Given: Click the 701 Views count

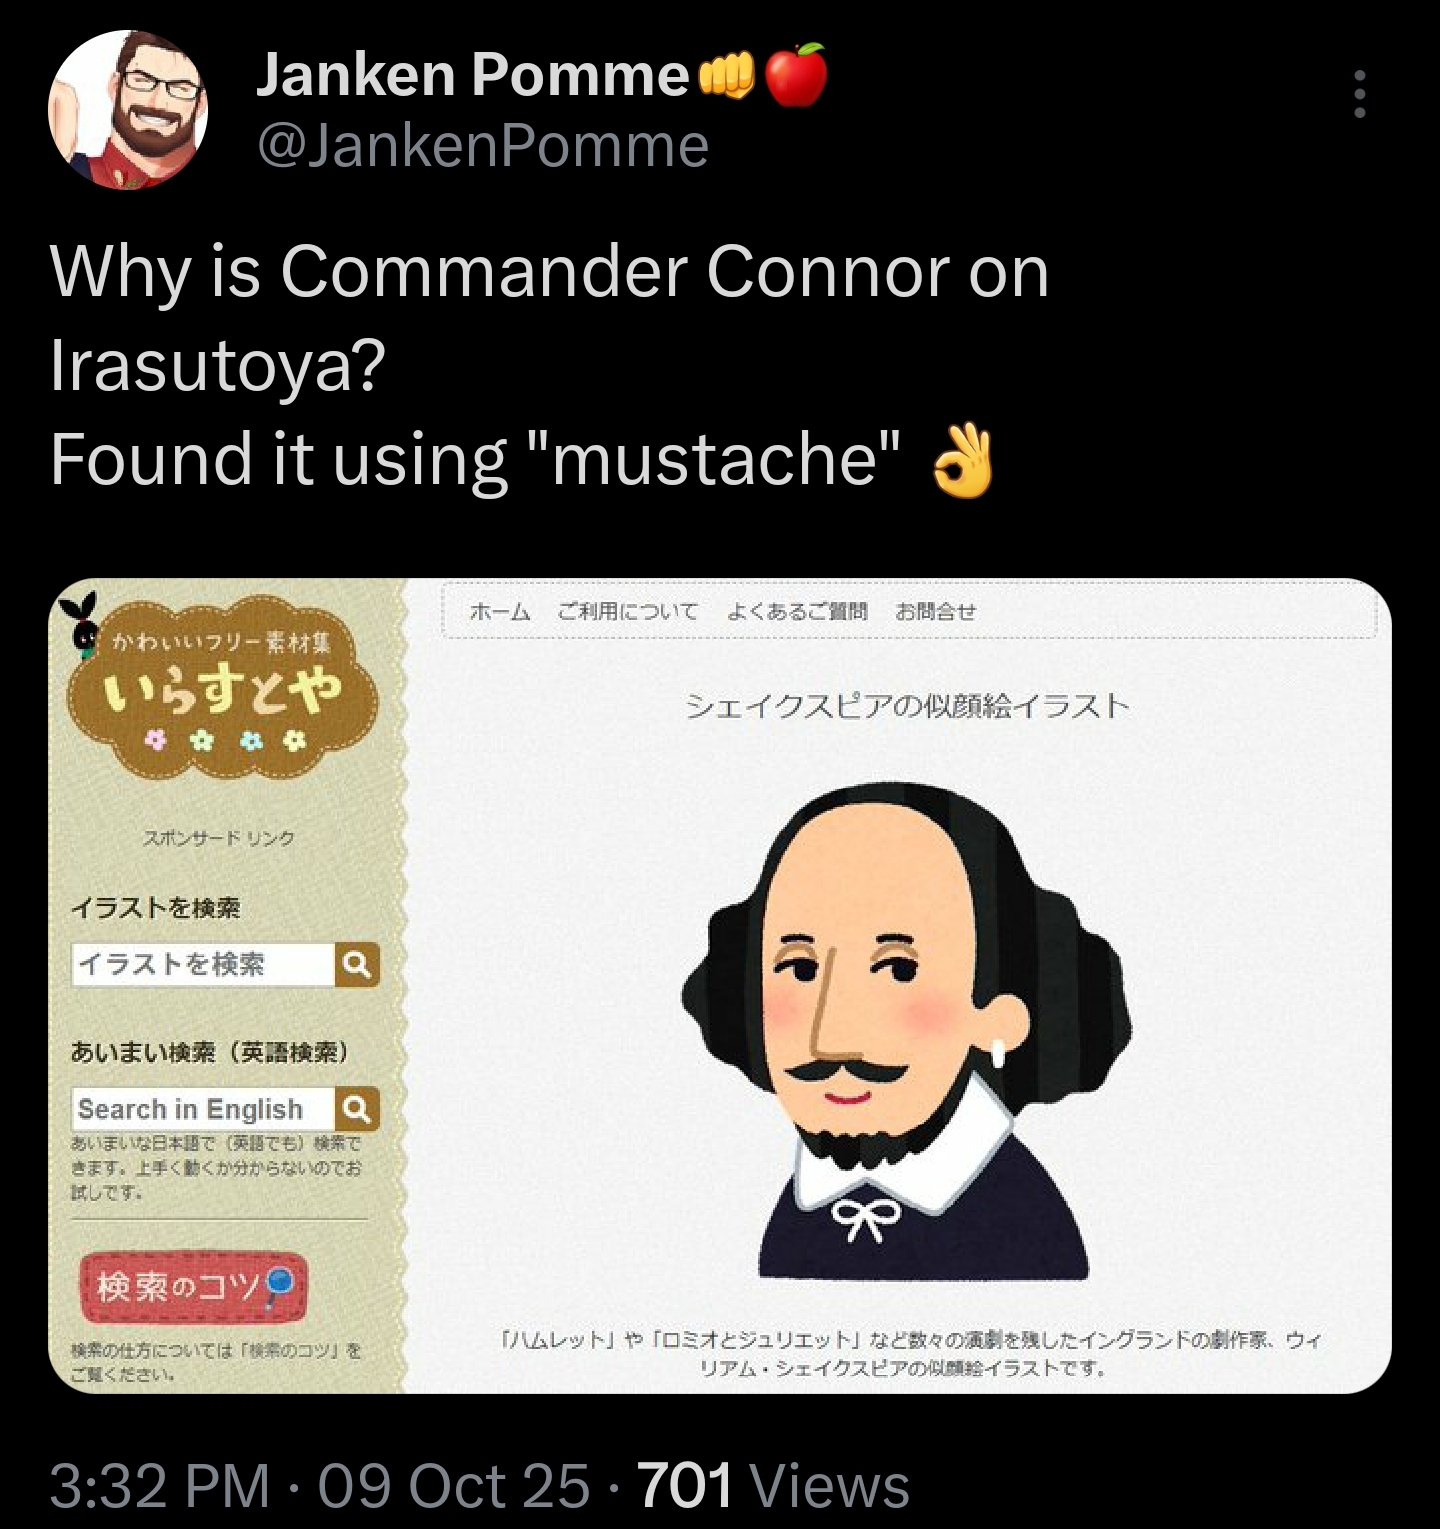Looking at the screenshot, I should tap(773, 1484).
